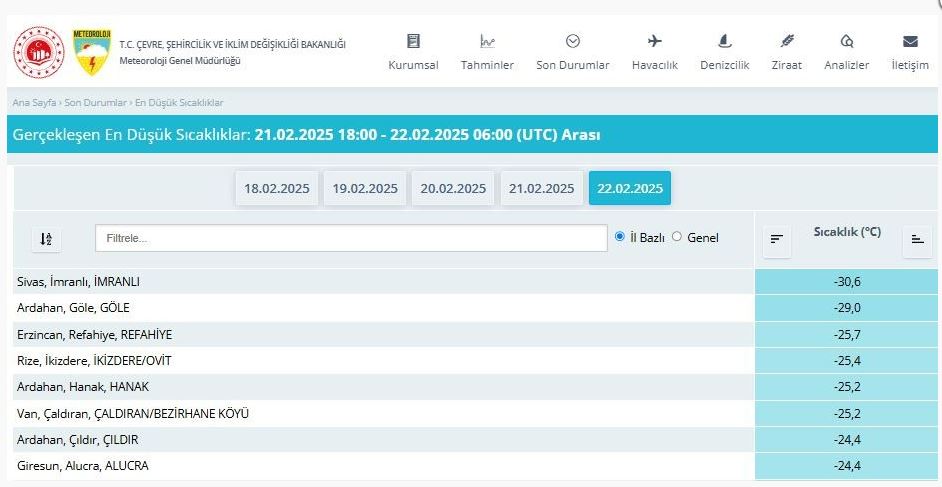Sort temperature ascending using right sort button
This screenshot has height=487, width=942.
tap(916, 239)
